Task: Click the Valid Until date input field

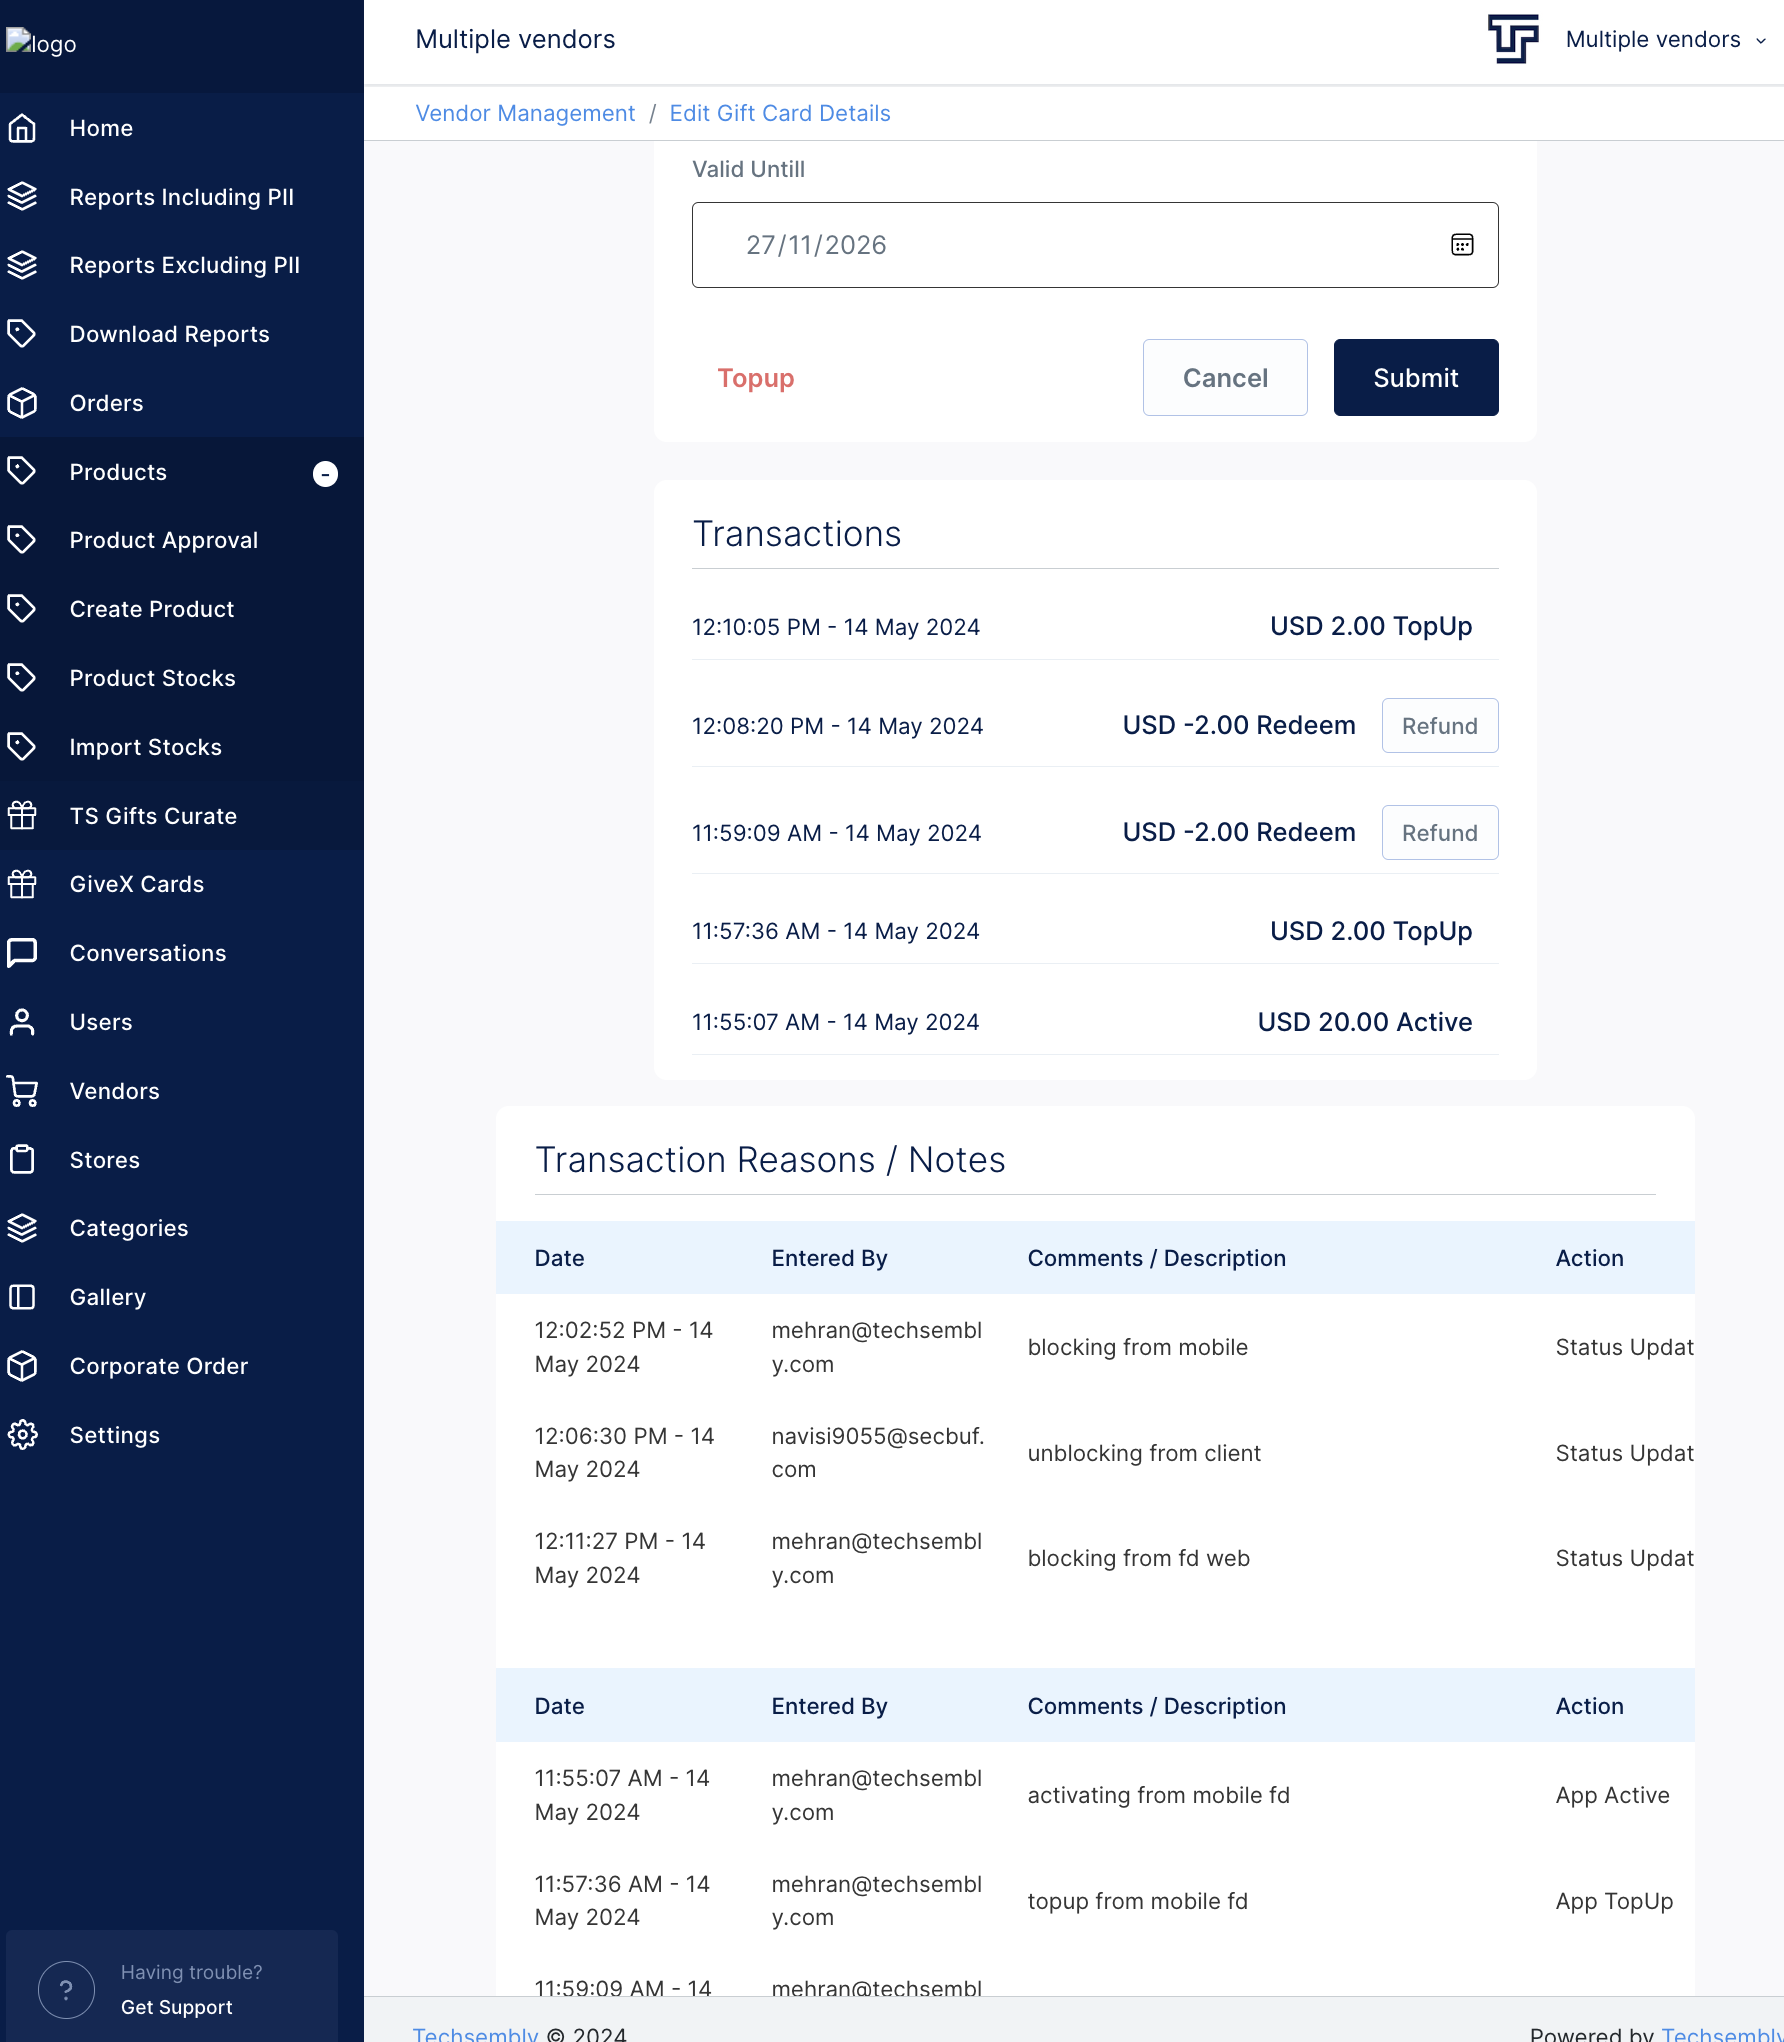Action: pos(1095,245)
